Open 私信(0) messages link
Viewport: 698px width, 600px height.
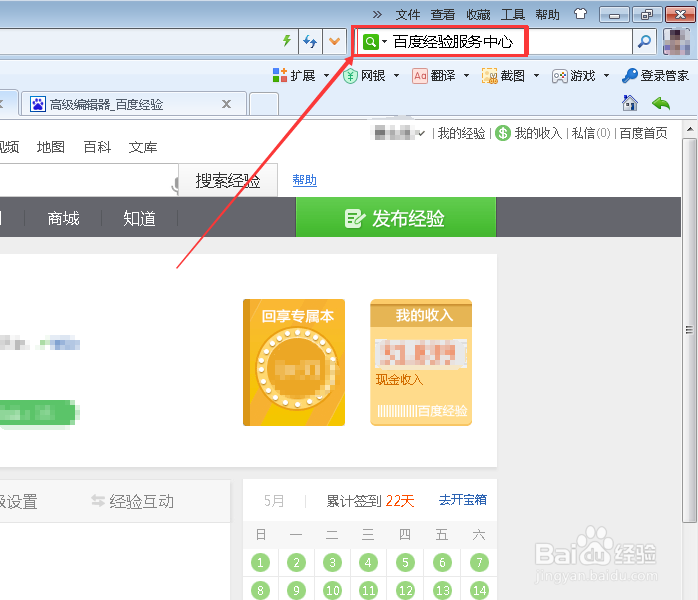[591, 133]
